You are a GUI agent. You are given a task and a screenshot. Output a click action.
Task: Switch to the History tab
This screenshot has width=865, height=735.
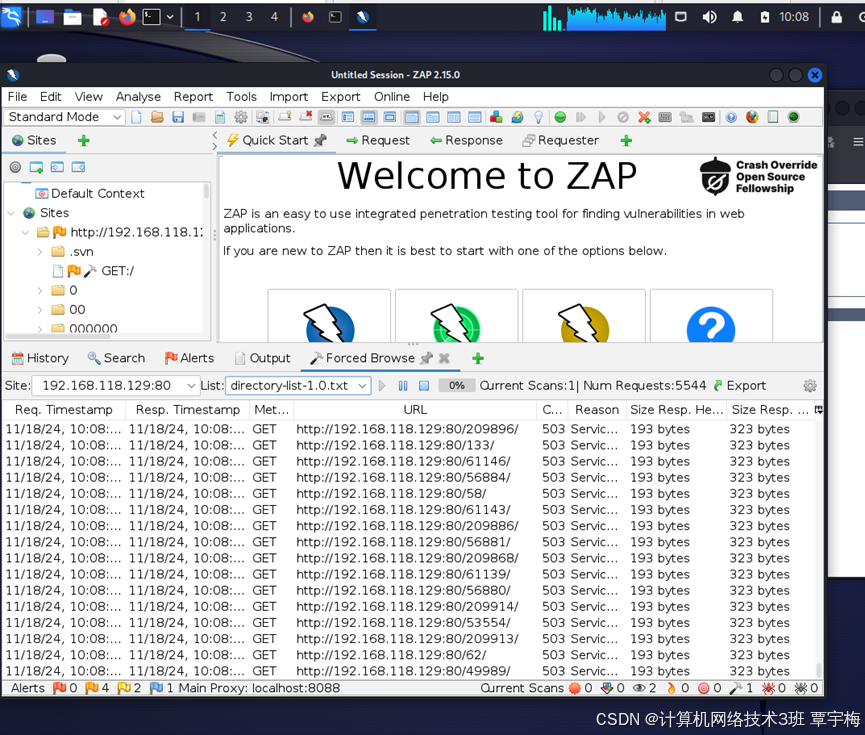(40, 358)
